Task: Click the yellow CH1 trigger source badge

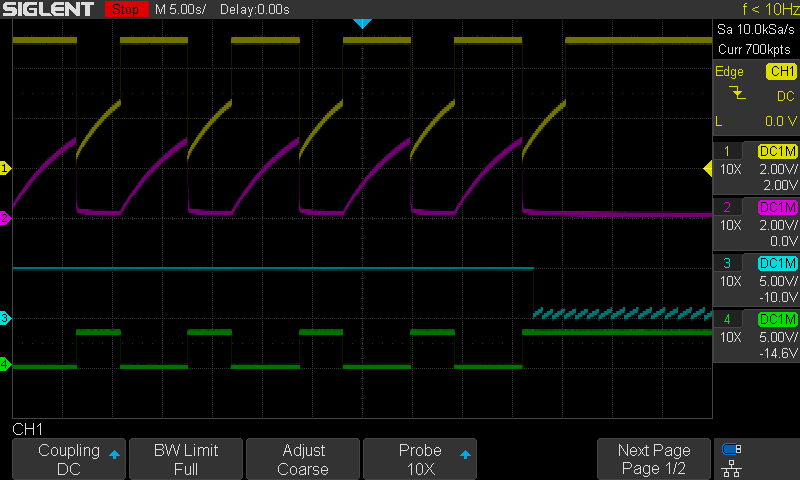Action: click(x=782, y=71)
